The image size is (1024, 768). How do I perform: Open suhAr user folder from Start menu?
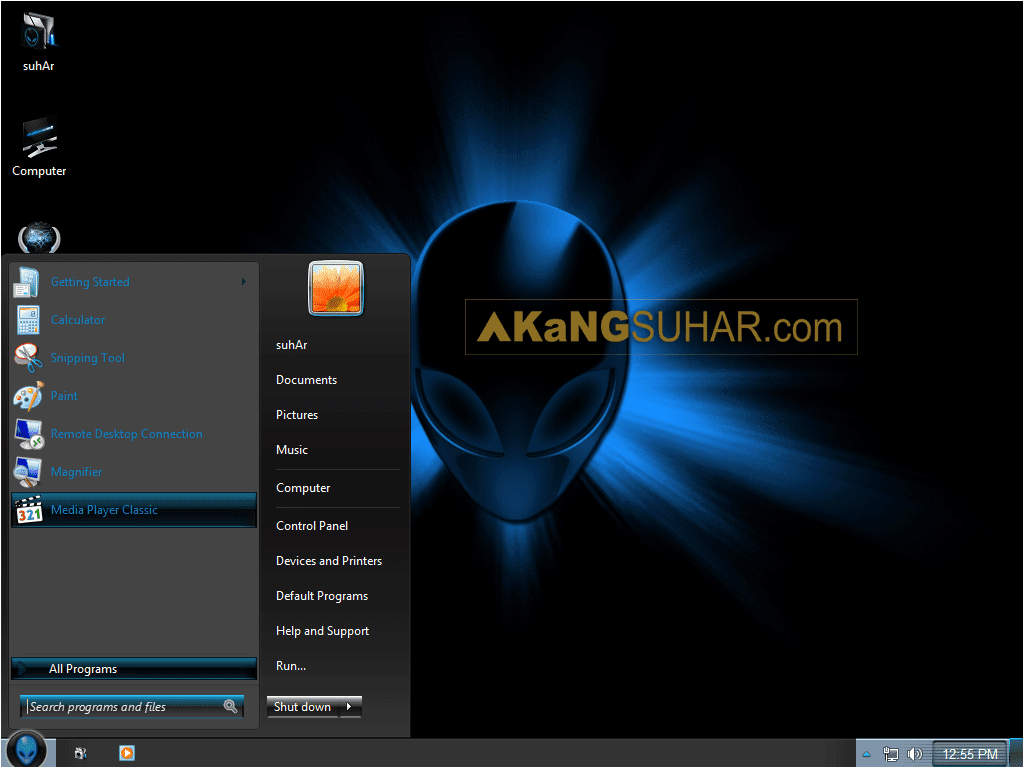pos(291,345)
